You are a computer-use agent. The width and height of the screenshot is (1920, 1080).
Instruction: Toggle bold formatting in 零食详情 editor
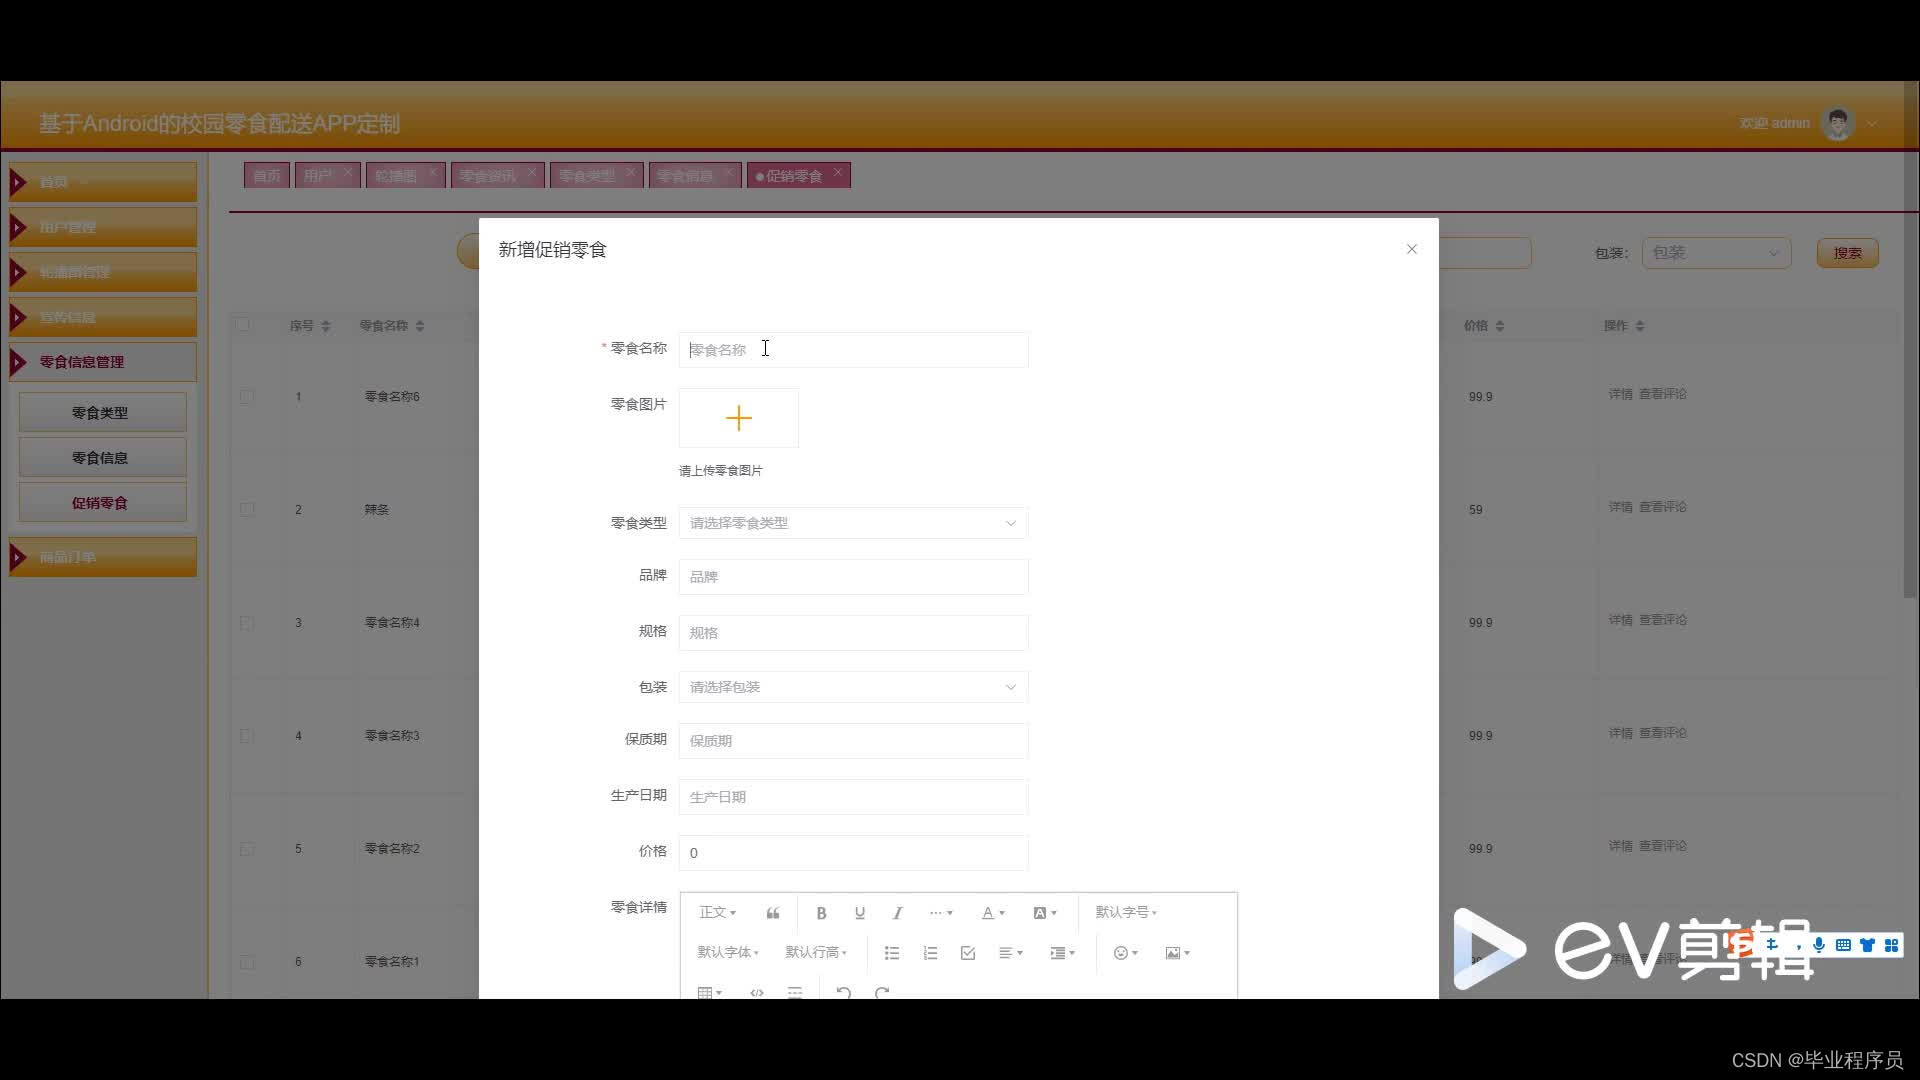[821, 913]
